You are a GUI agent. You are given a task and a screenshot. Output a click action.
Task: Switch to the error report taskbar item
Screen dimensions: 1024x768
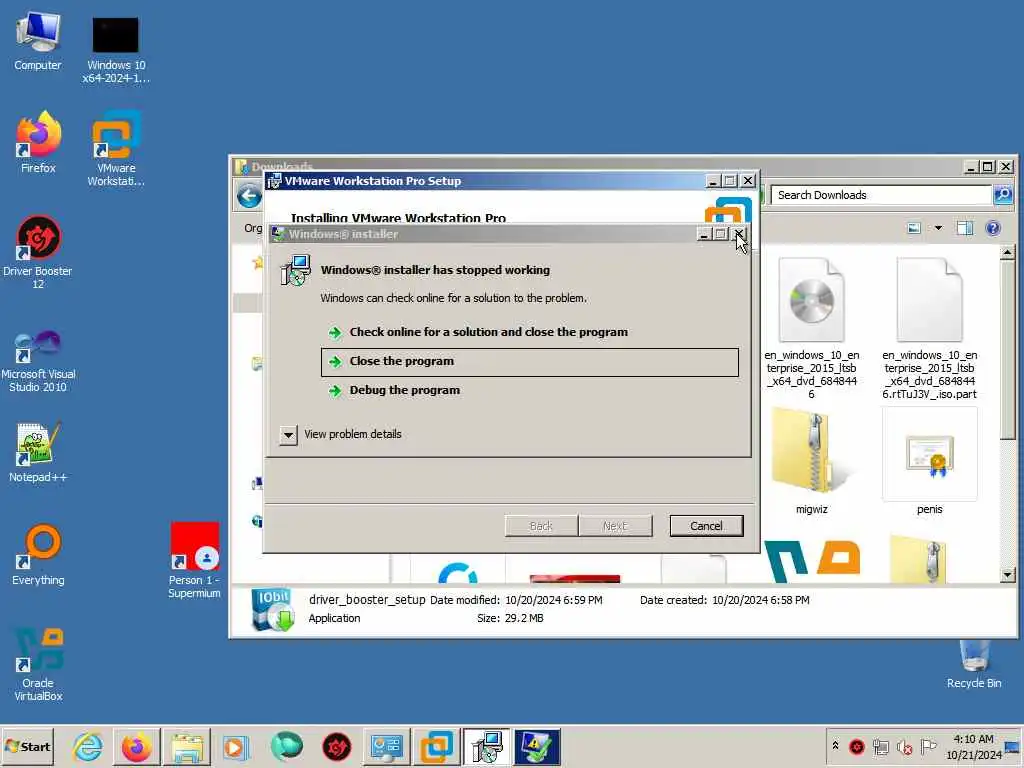click(536, 746)
